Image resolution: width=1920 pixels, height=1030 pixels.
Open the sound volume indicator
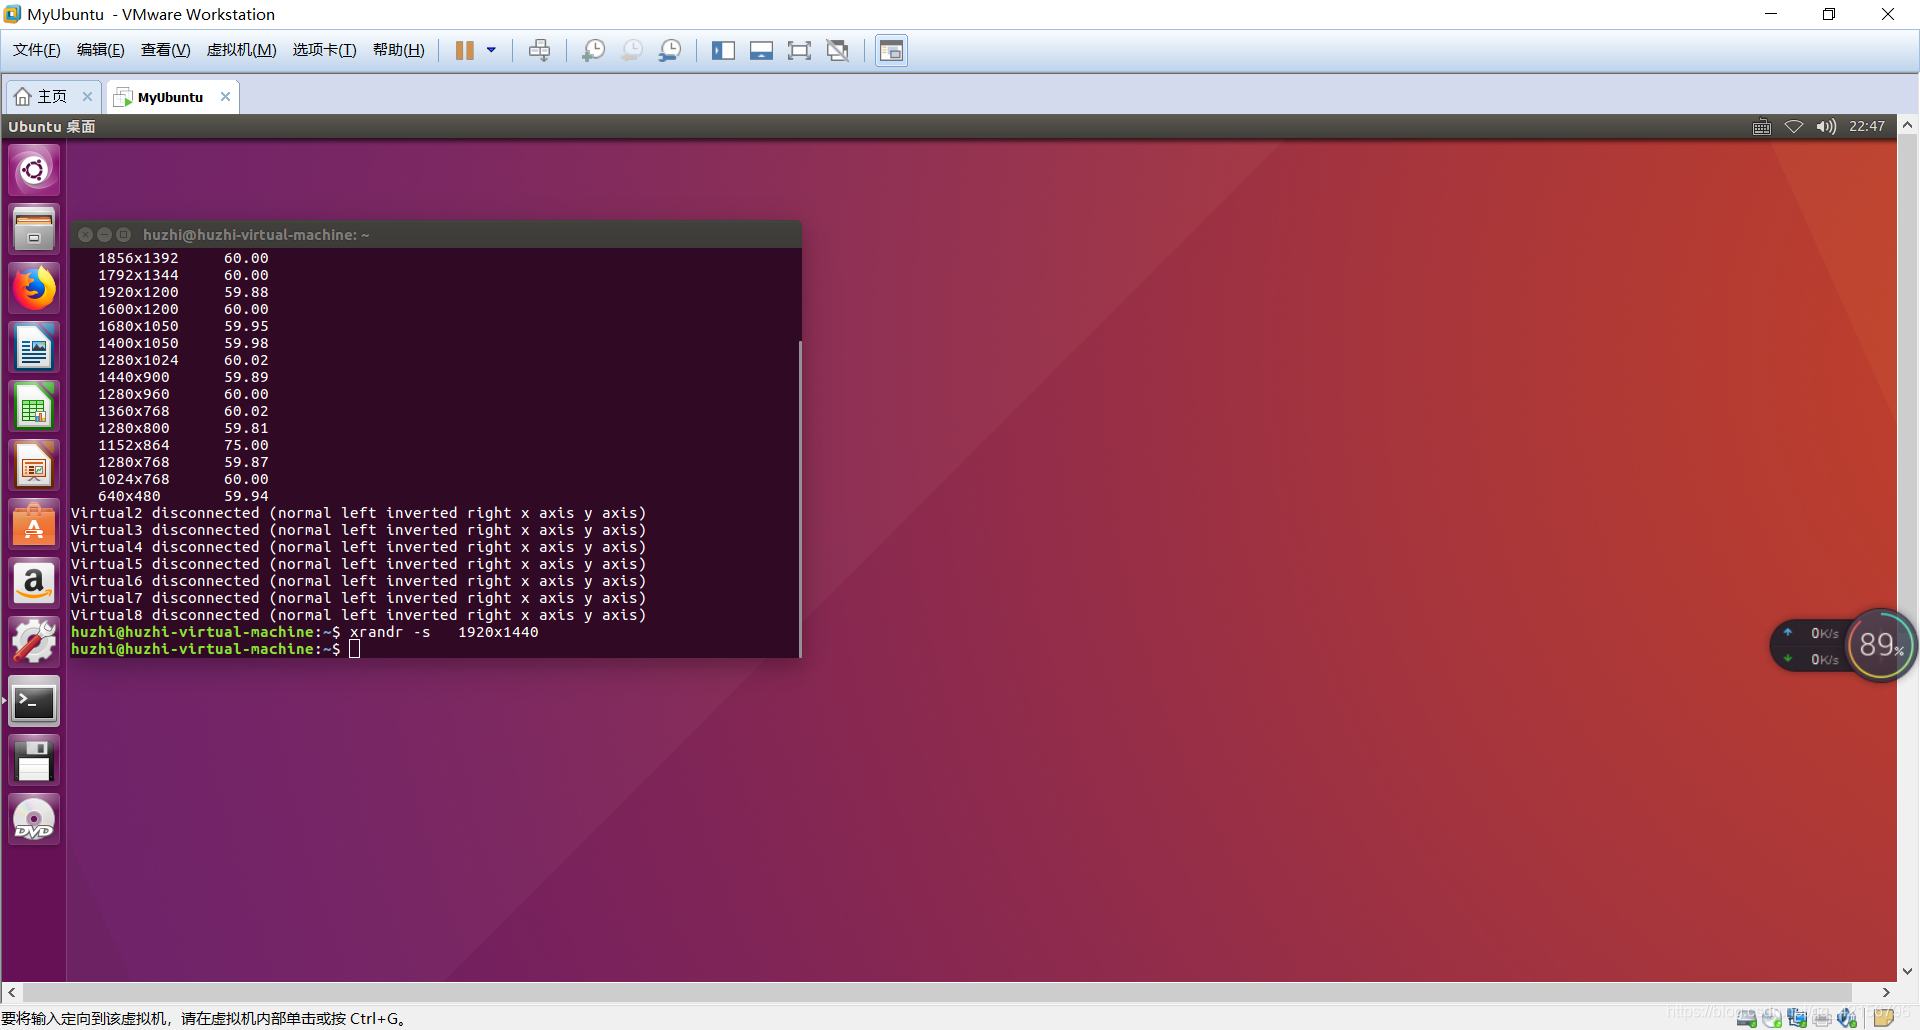click(x=1826, y=127)
